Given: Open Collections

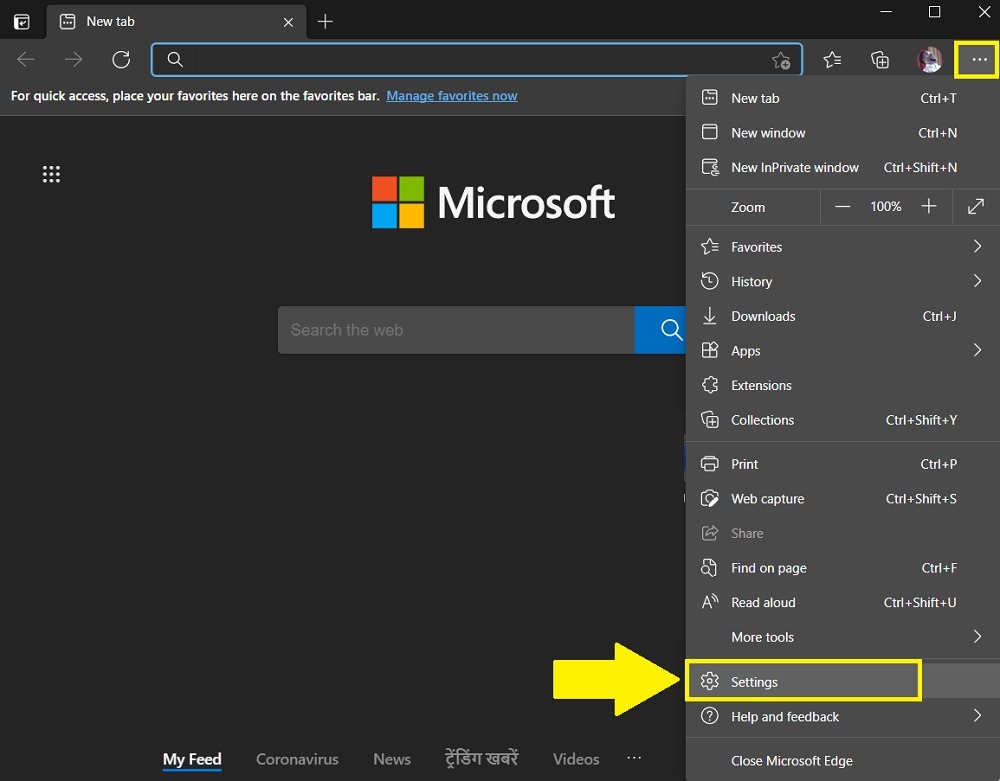Looking at the screenshot, I should coord(763,420).
